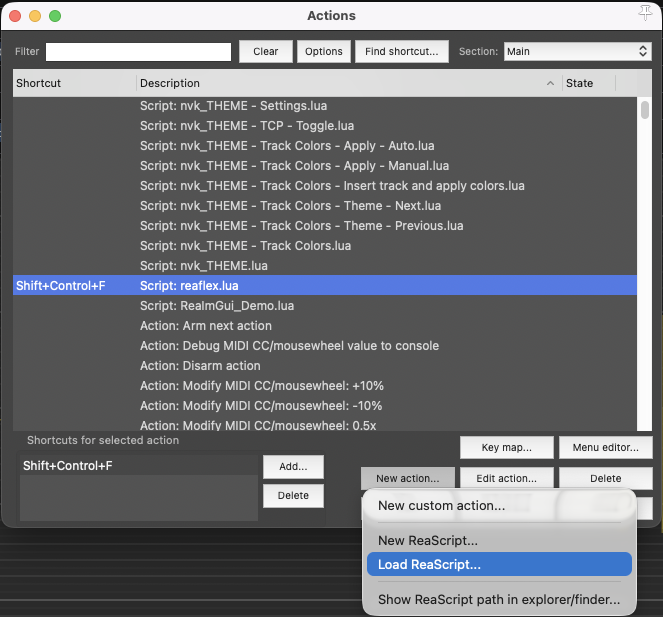
Task: Choose Load ReaScript... menu item
Action: pyautogui.click(x=499, y=564)
